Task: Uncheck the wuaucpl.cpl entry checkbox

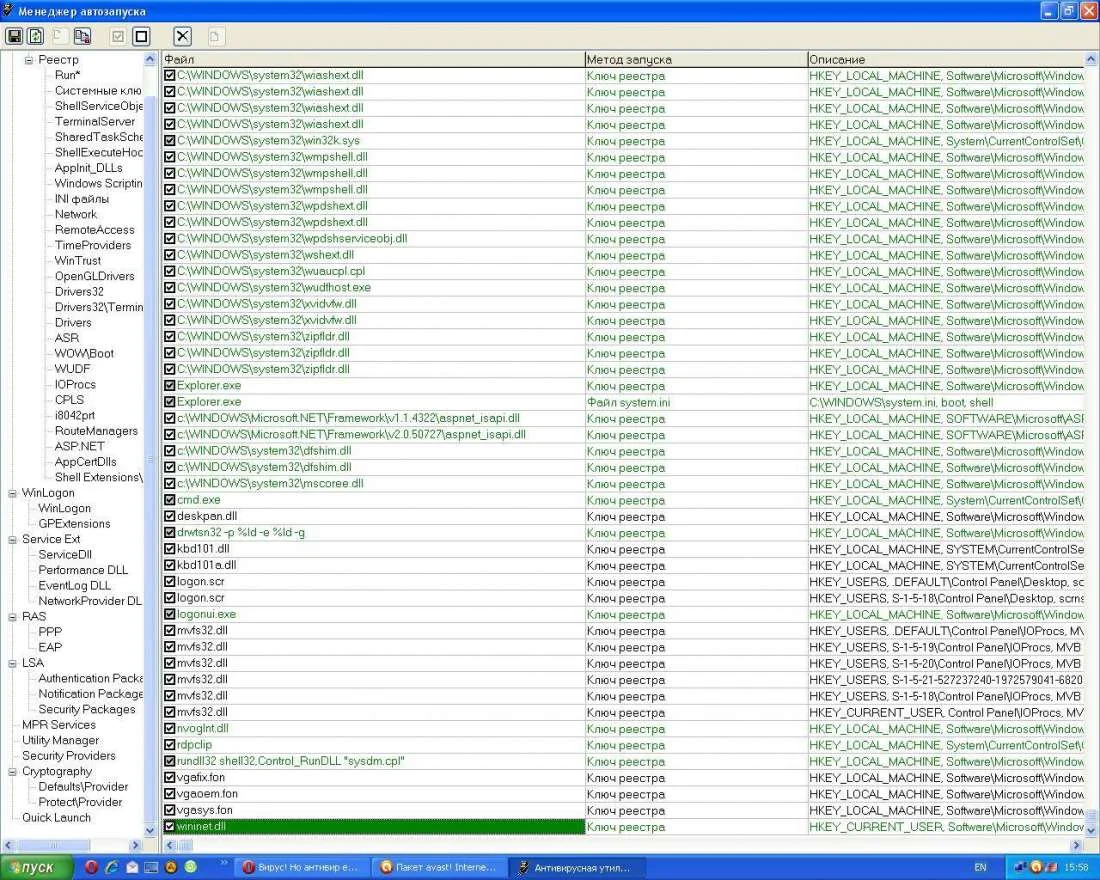Action: (x=169, y=271)
